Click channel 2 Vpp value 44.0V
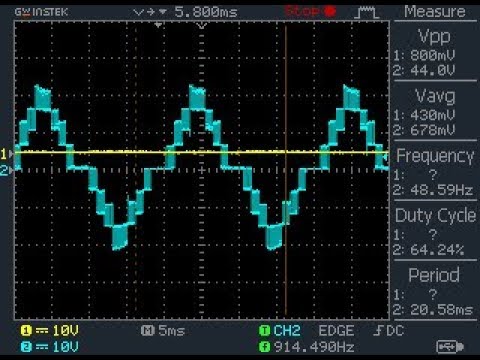 tap(432, 70)
